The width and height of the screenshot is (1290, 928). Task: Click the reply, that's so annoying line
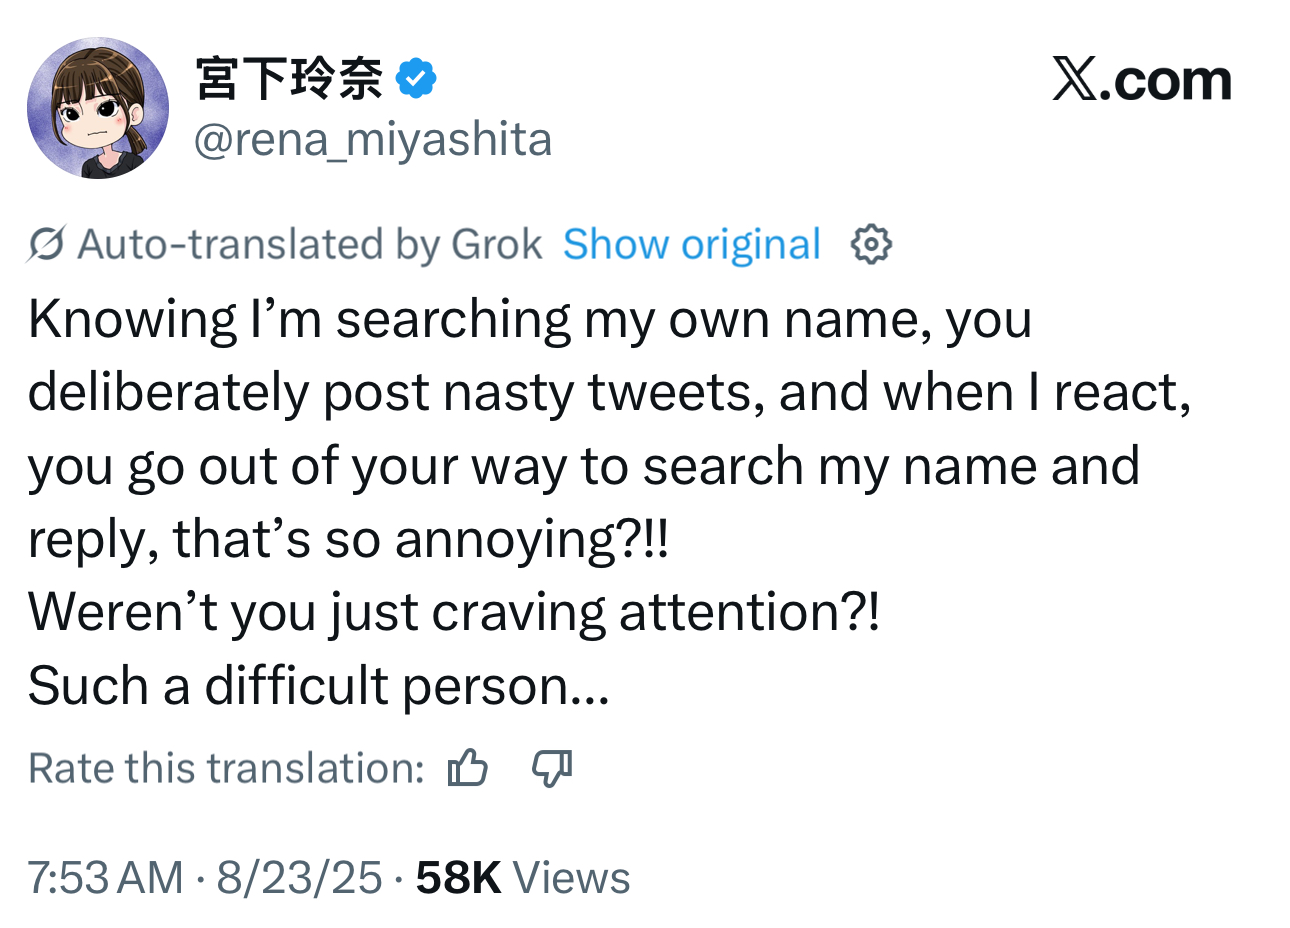pyautogui.click(x=348, y=540)
